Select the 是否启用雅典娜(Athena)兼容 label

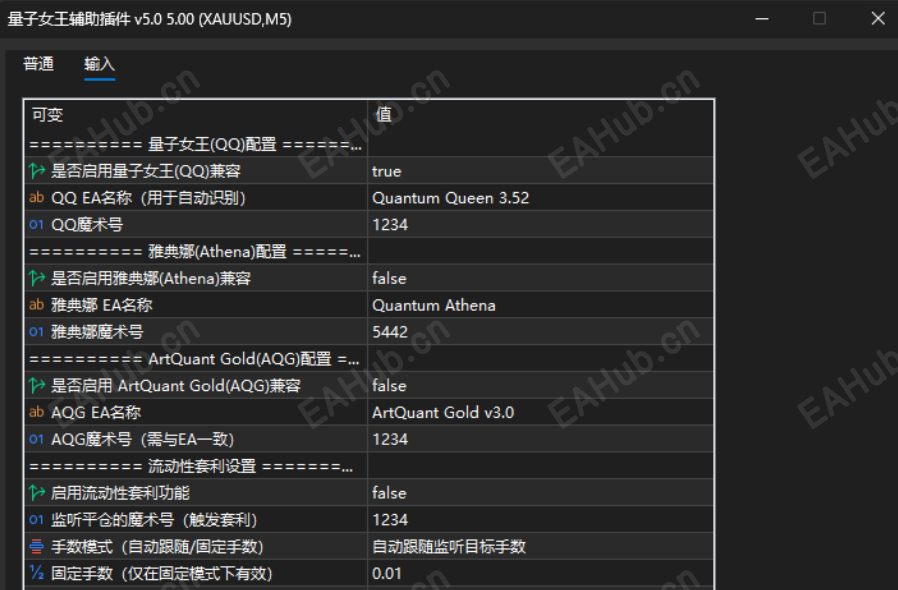point(151,278)
